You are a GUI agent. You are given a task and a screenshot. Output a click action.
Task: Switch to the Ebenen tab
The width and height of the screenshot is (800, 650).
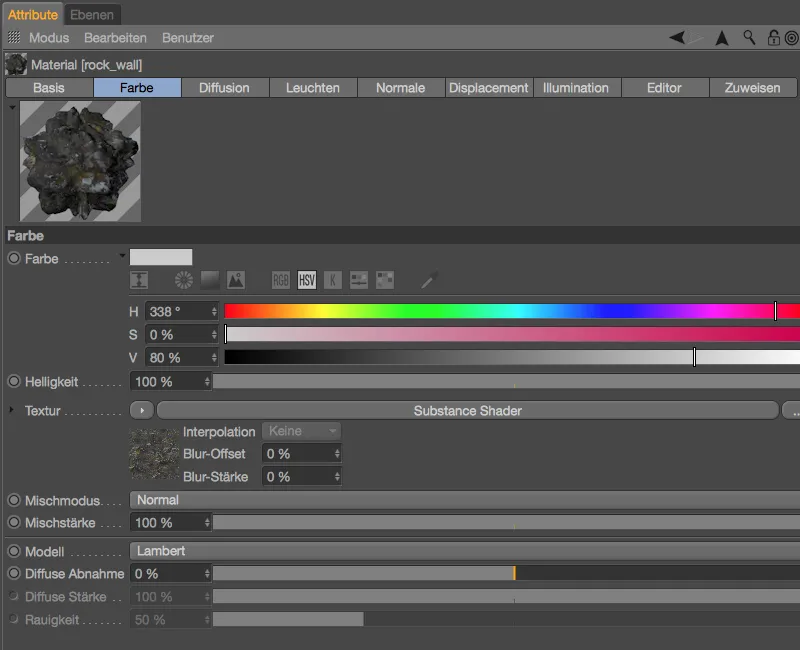(x=92, y=15)
